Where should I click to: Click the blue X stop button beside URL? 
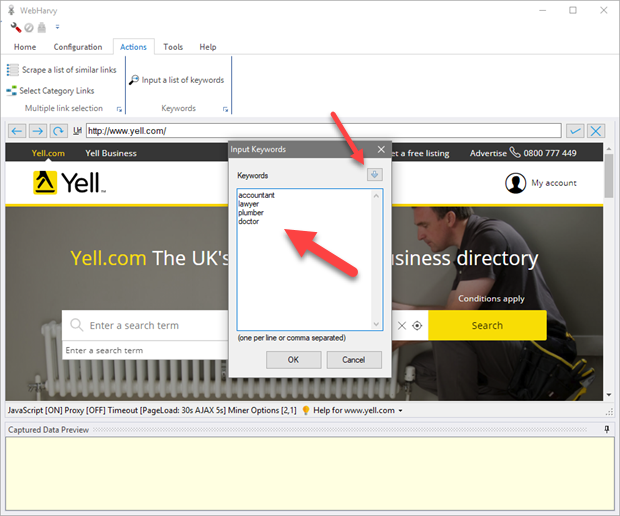pos(596,131)
